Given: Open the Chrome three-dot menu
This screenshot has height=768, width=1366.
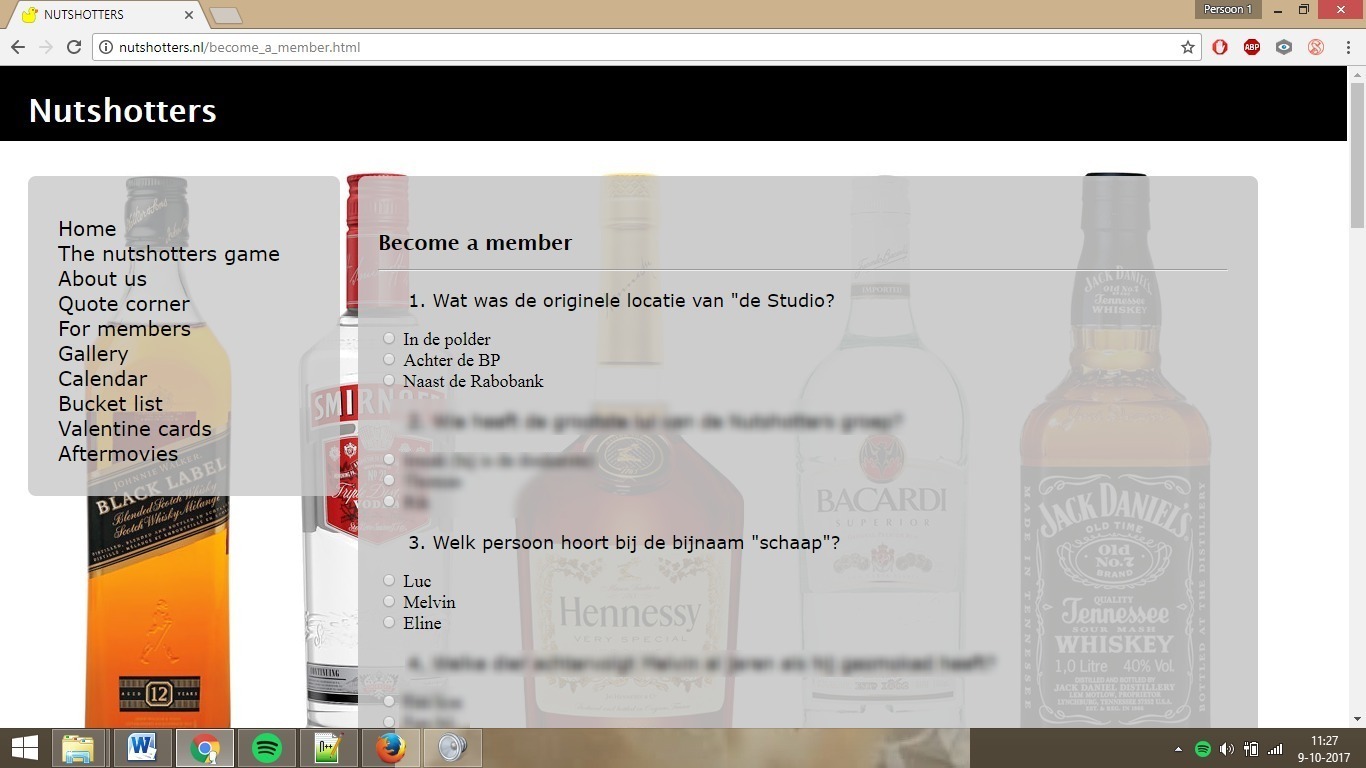Looking at the screenshot, I should (x=1348, y=47).
